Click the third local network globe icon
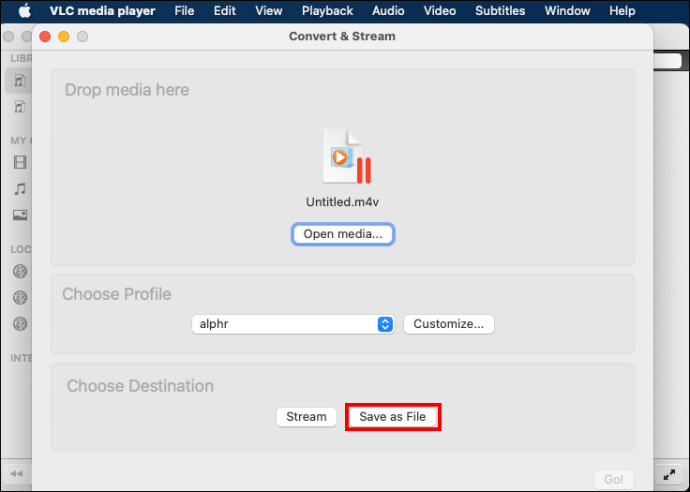The image size is (690, 492). click(19, 324)
